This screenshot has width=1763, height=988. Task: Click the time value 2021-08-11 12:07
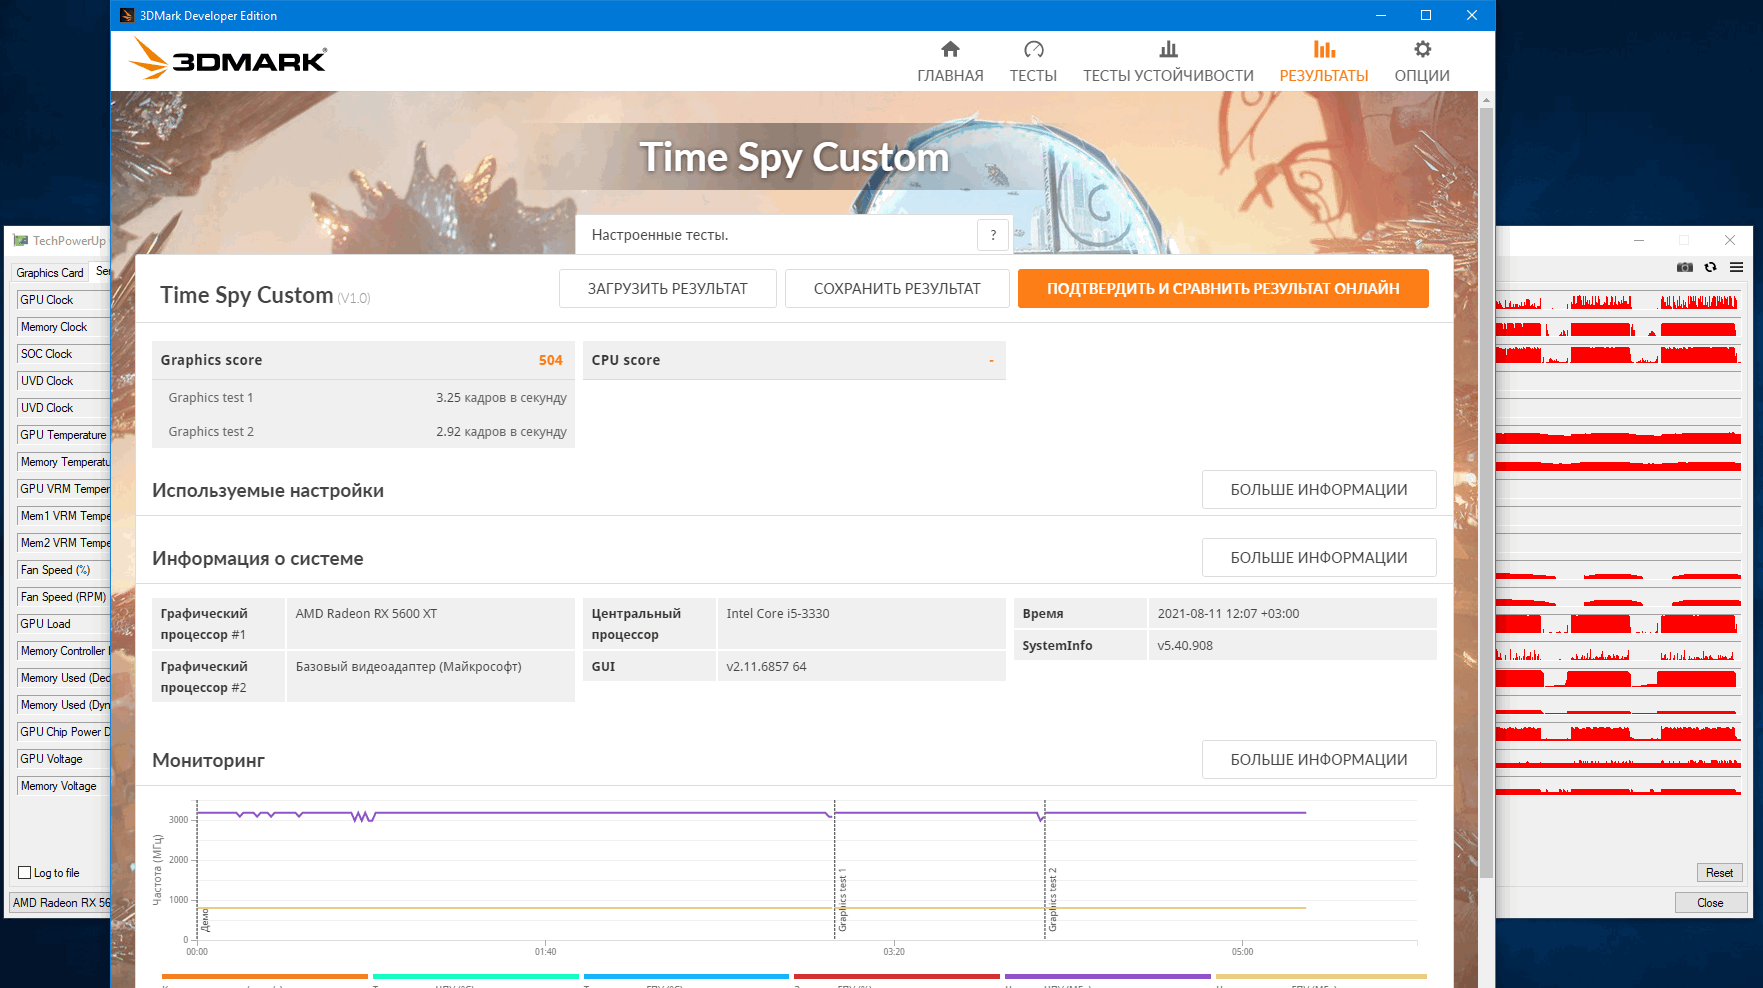pos(1228,614)
